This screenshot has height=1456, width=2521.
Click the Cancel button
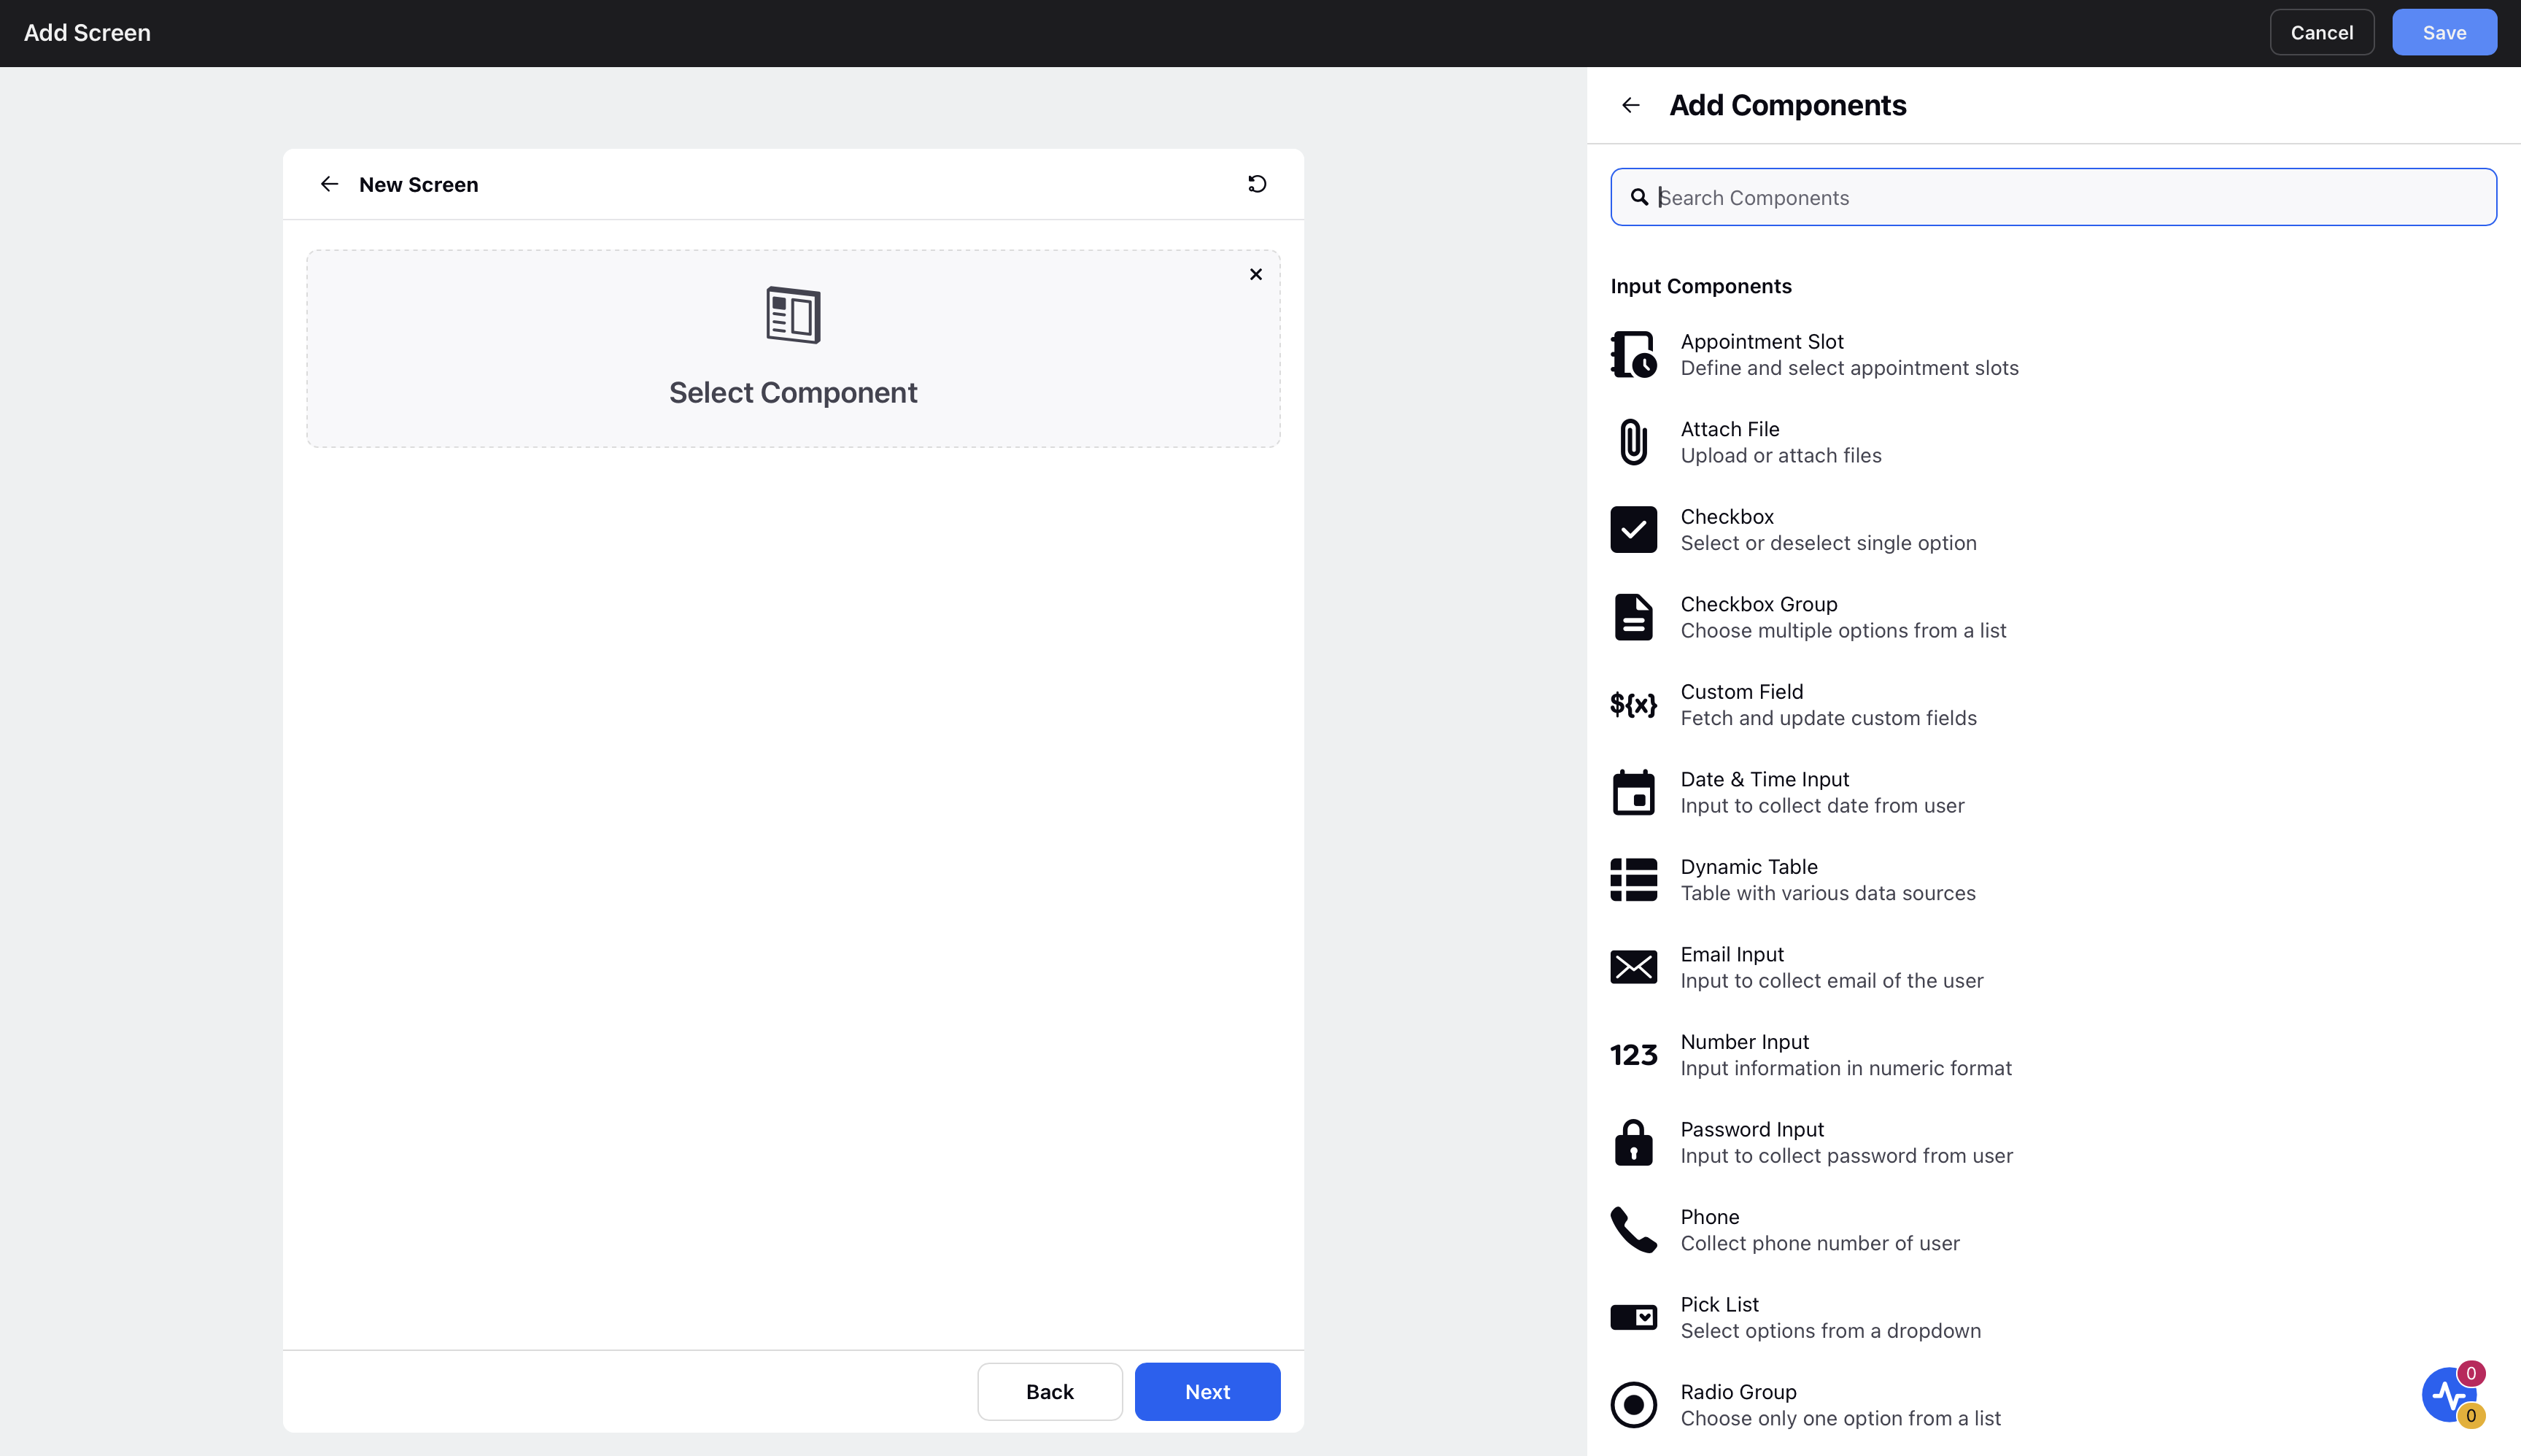(2321, 33)
